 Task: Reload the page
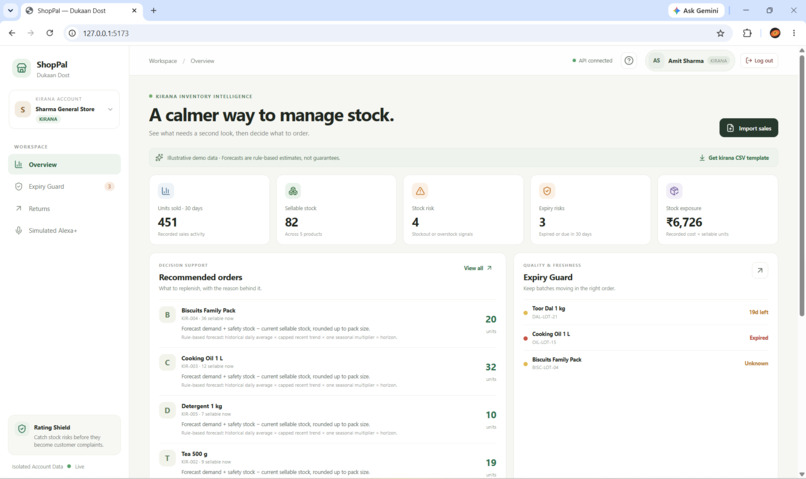pos(49,33)
